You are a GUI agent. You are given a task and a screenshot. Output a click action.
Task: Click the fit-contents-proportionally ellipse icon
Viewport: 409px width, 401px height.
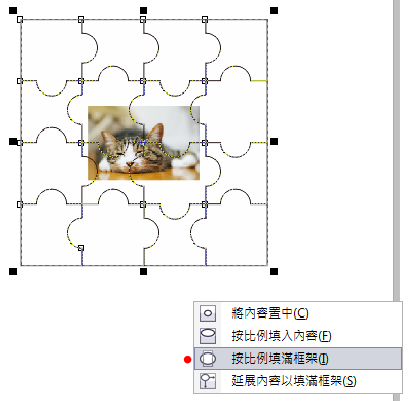[208, 336]
